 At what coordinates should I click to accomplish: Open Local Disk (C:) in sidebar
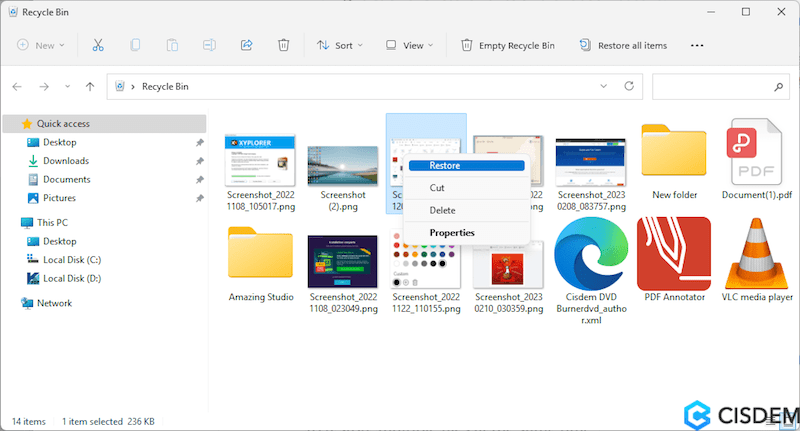pyautogui.click(x=72, y=260)
